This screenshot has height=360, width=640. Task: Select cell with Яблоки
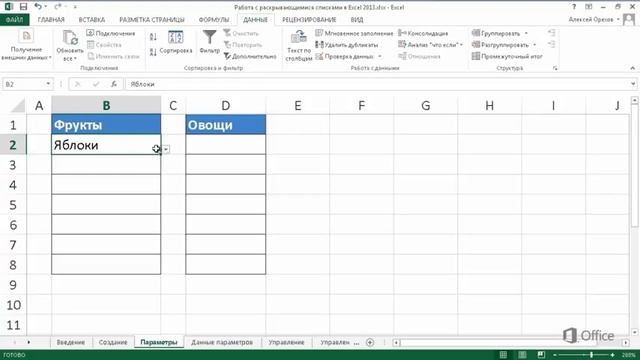click(106, 144)
